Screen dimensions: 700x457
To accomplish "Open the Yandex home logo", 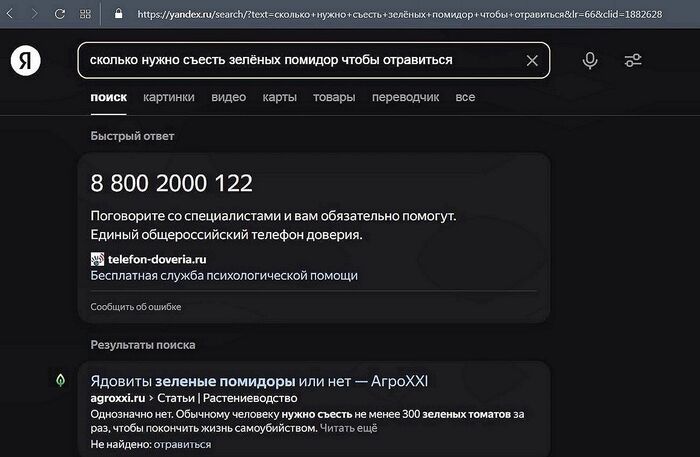I will click(25, 60).
